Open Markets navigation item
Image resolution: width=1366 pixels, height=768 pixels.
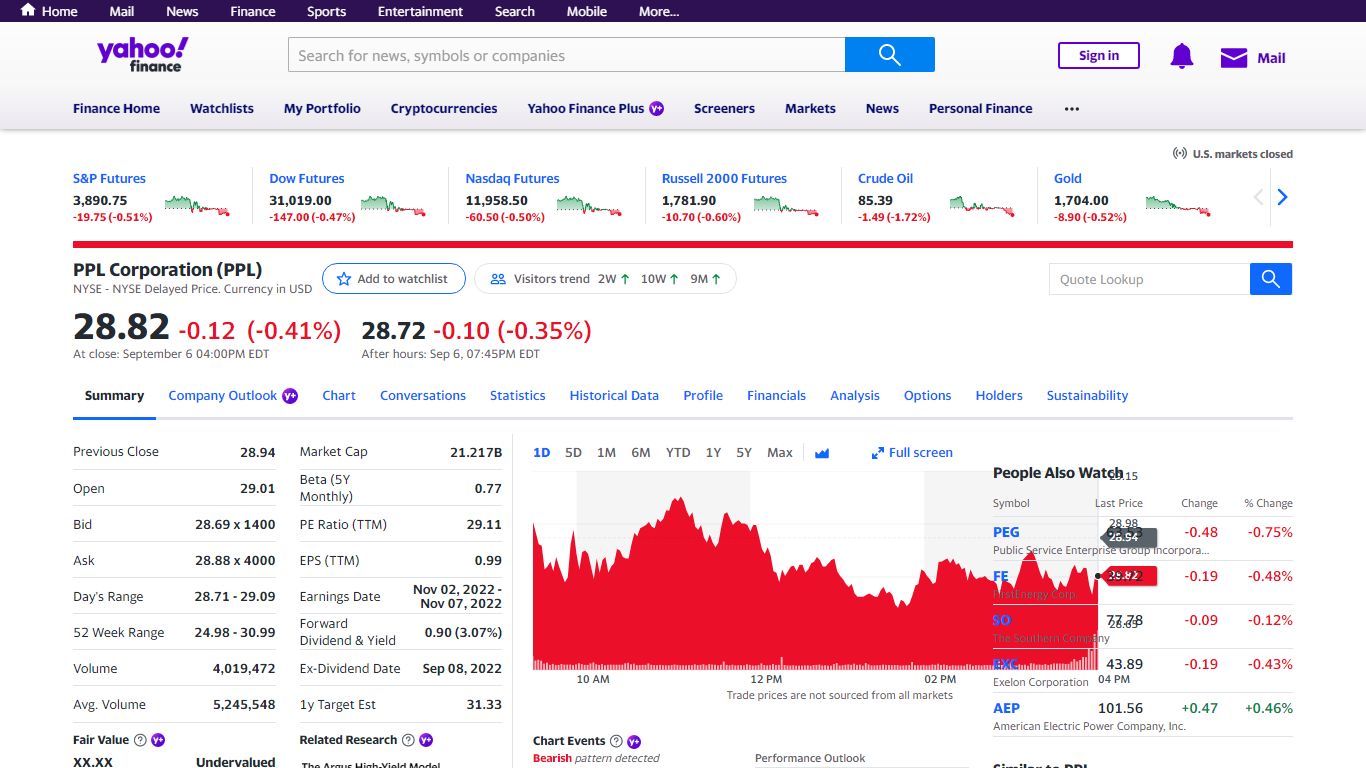click(x=810, y=108)
